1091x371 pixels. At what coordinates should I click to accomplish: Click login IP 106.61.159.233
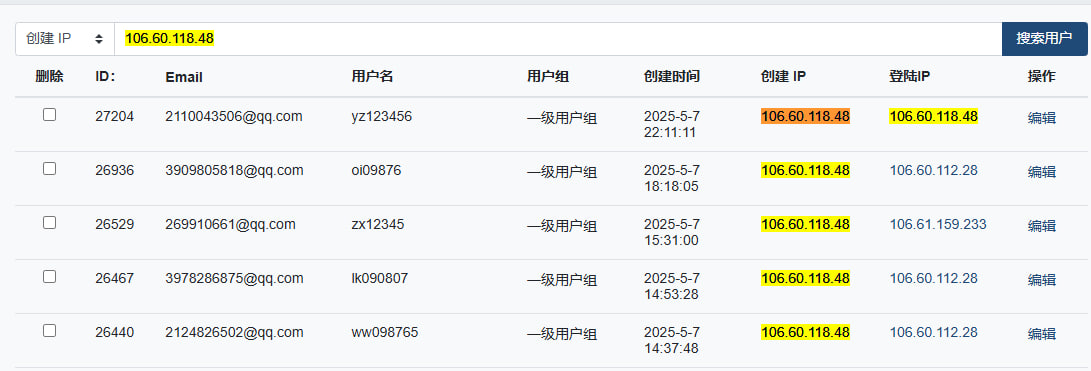(x=938, y=224)
